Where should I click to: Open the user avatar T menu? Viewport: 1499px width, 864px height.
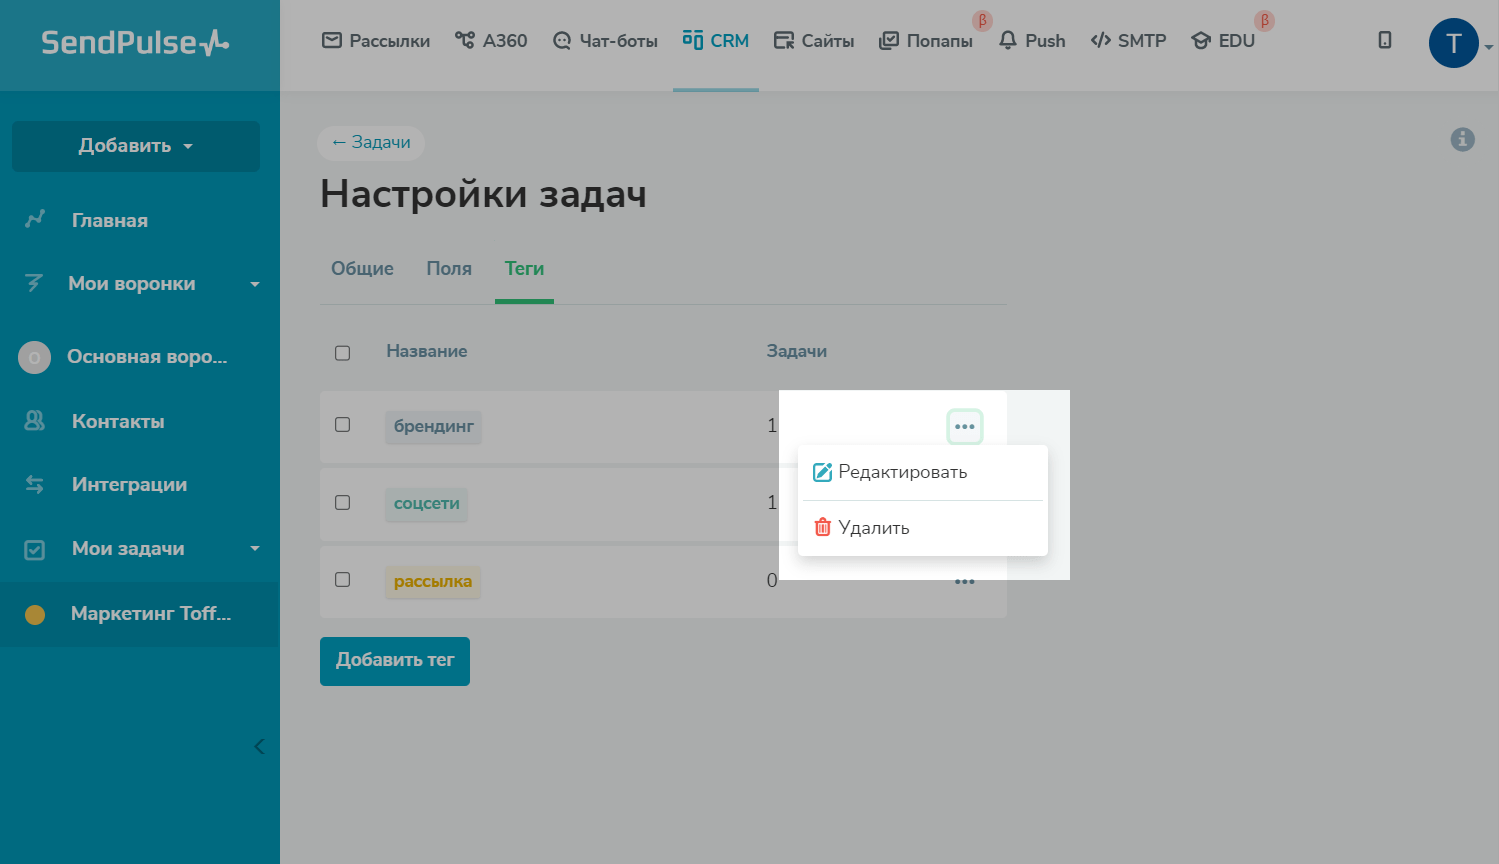click(x=1453, y=43)
